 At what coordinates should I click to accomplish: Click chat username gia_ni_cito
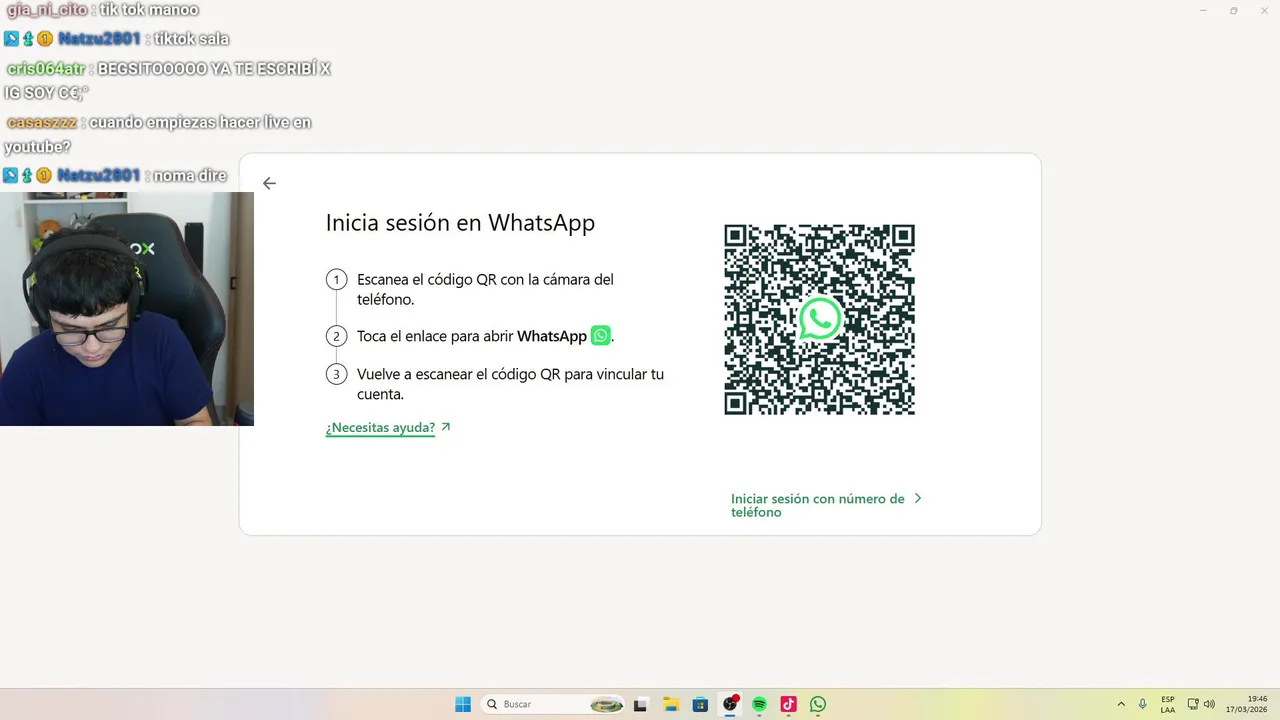click(x=47, y=10)
